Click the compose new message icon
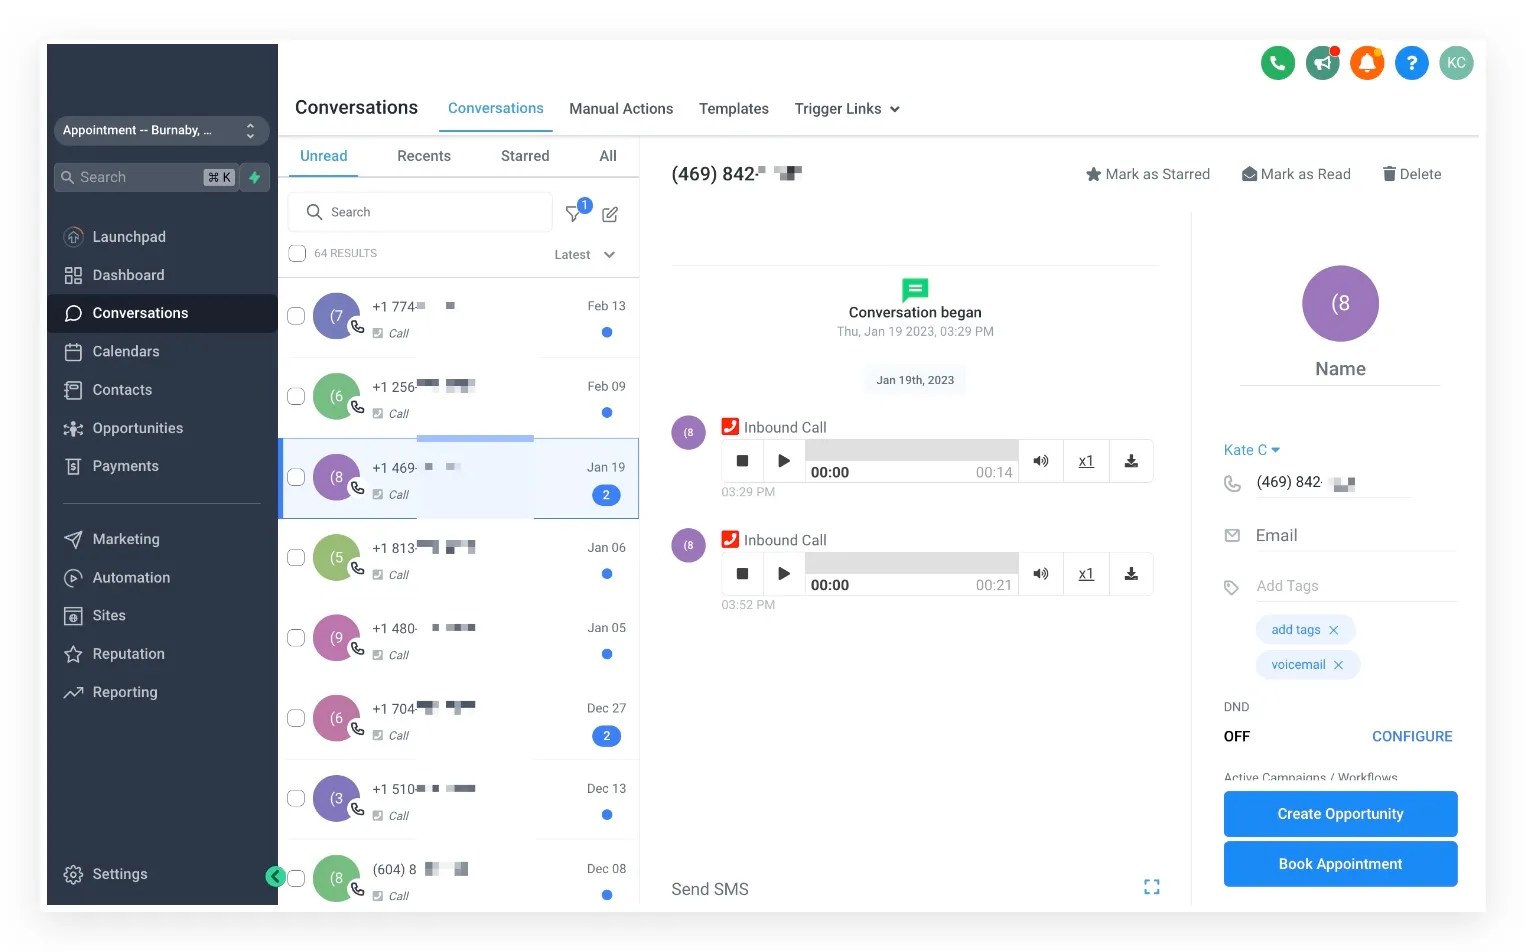The height and width of the screenshot is (952, 1526). point(610,214)
